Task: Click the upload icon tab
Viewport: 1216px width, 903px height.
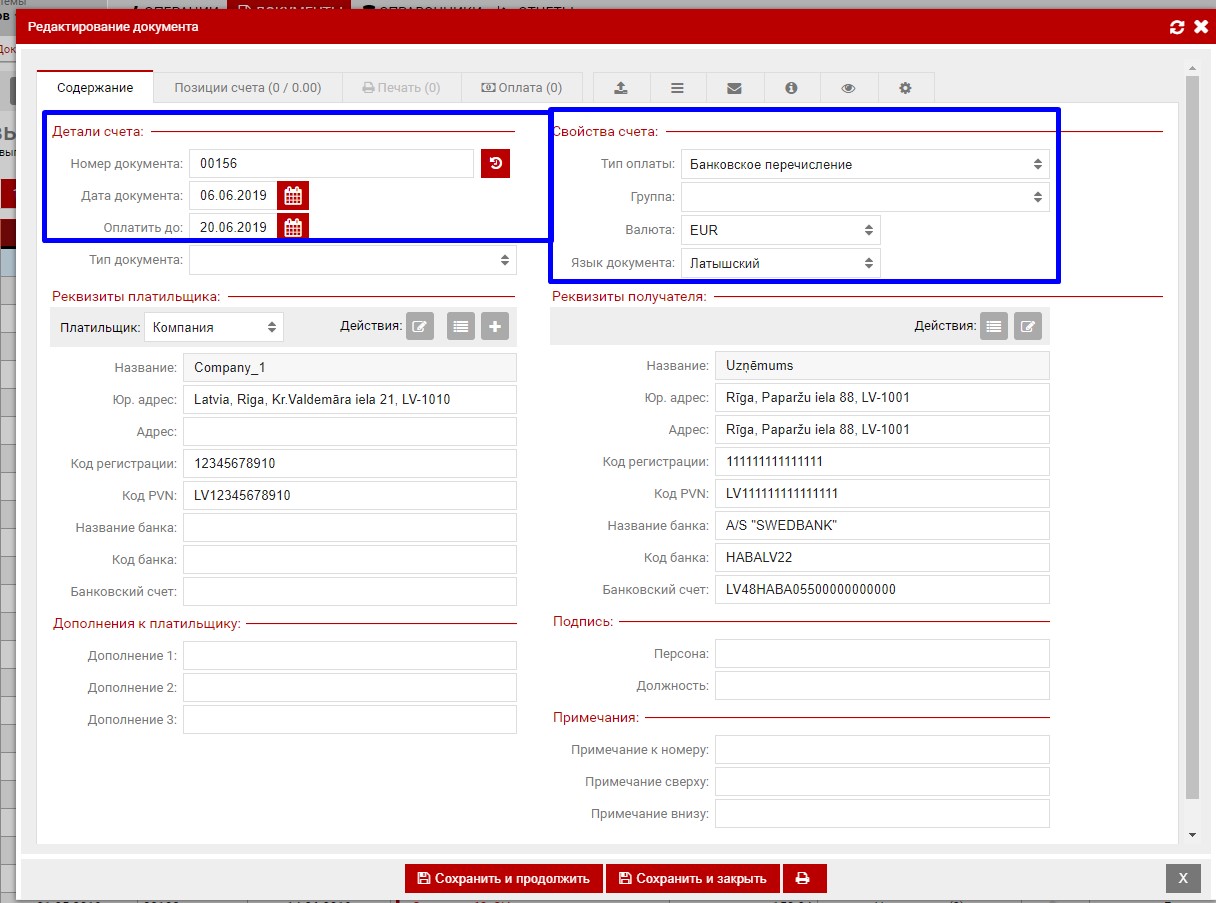Action: (621, 88)
